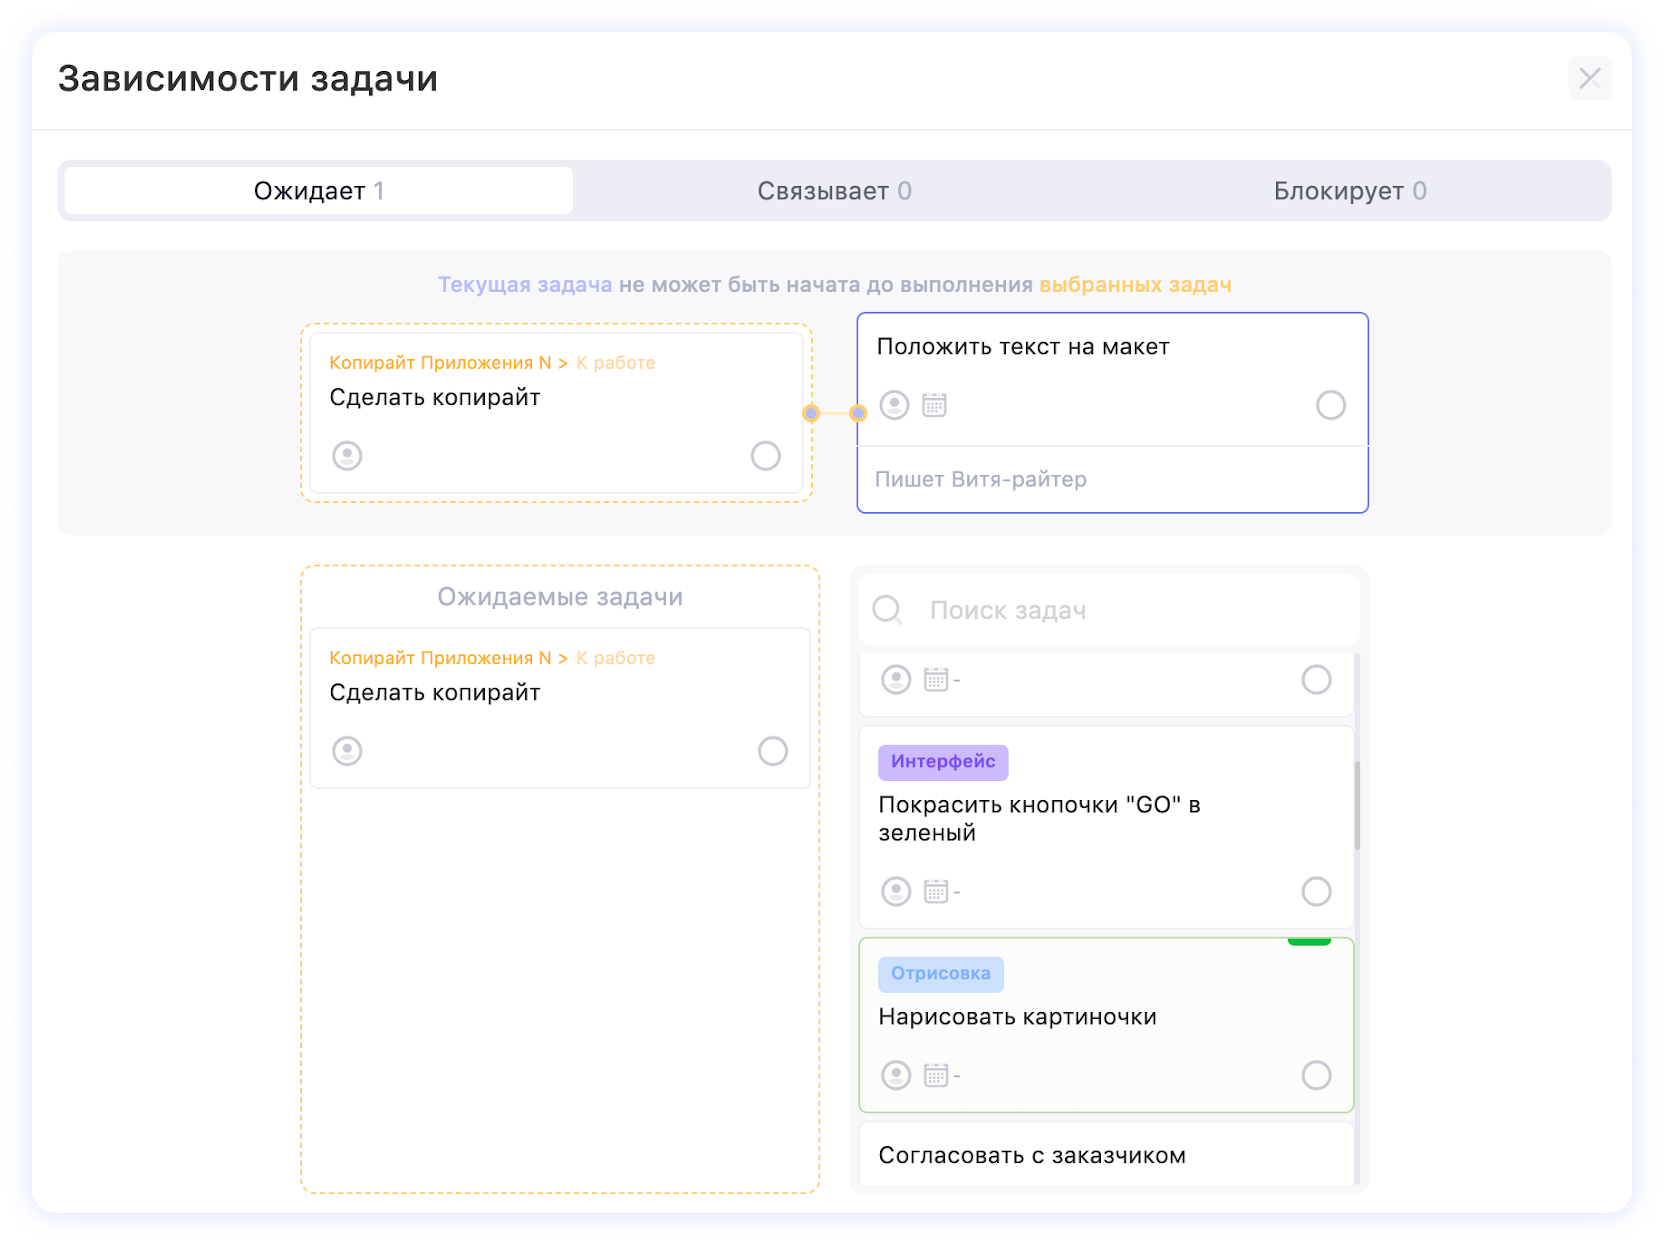Click magnifier icon in task search field
1664x1245 pixels.
(x=887, y=610)
